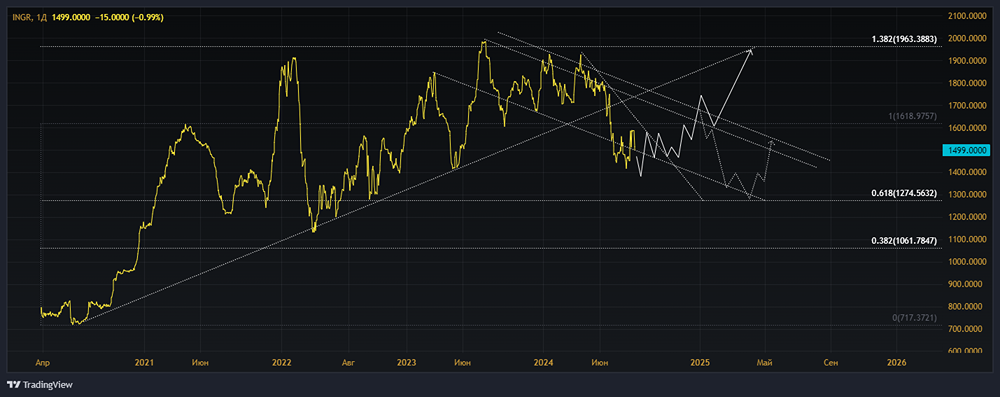Viewport: 1000px width, 397px height.
Task: Click the 1900.0000 price axis label
Action: [x=966, y=61]
